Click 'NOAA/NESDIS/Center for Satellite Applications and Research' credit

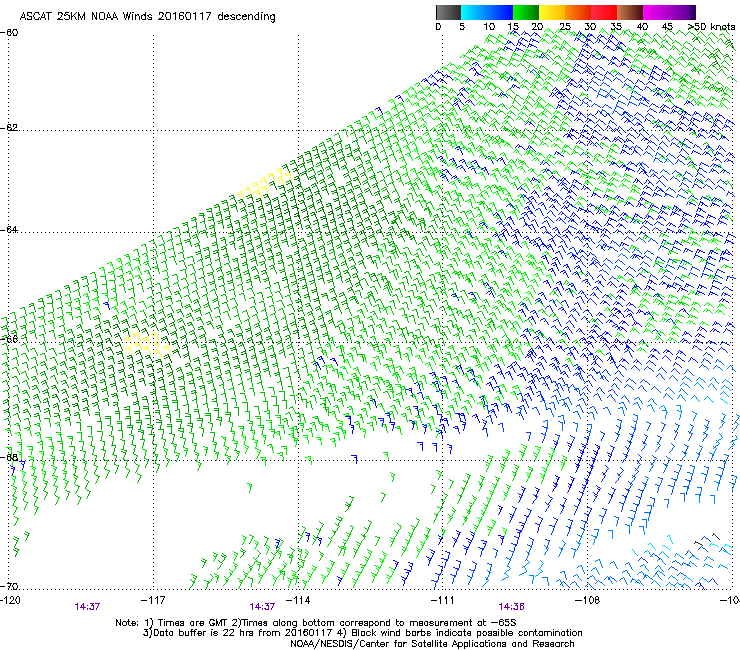click(x=432, y=644)
